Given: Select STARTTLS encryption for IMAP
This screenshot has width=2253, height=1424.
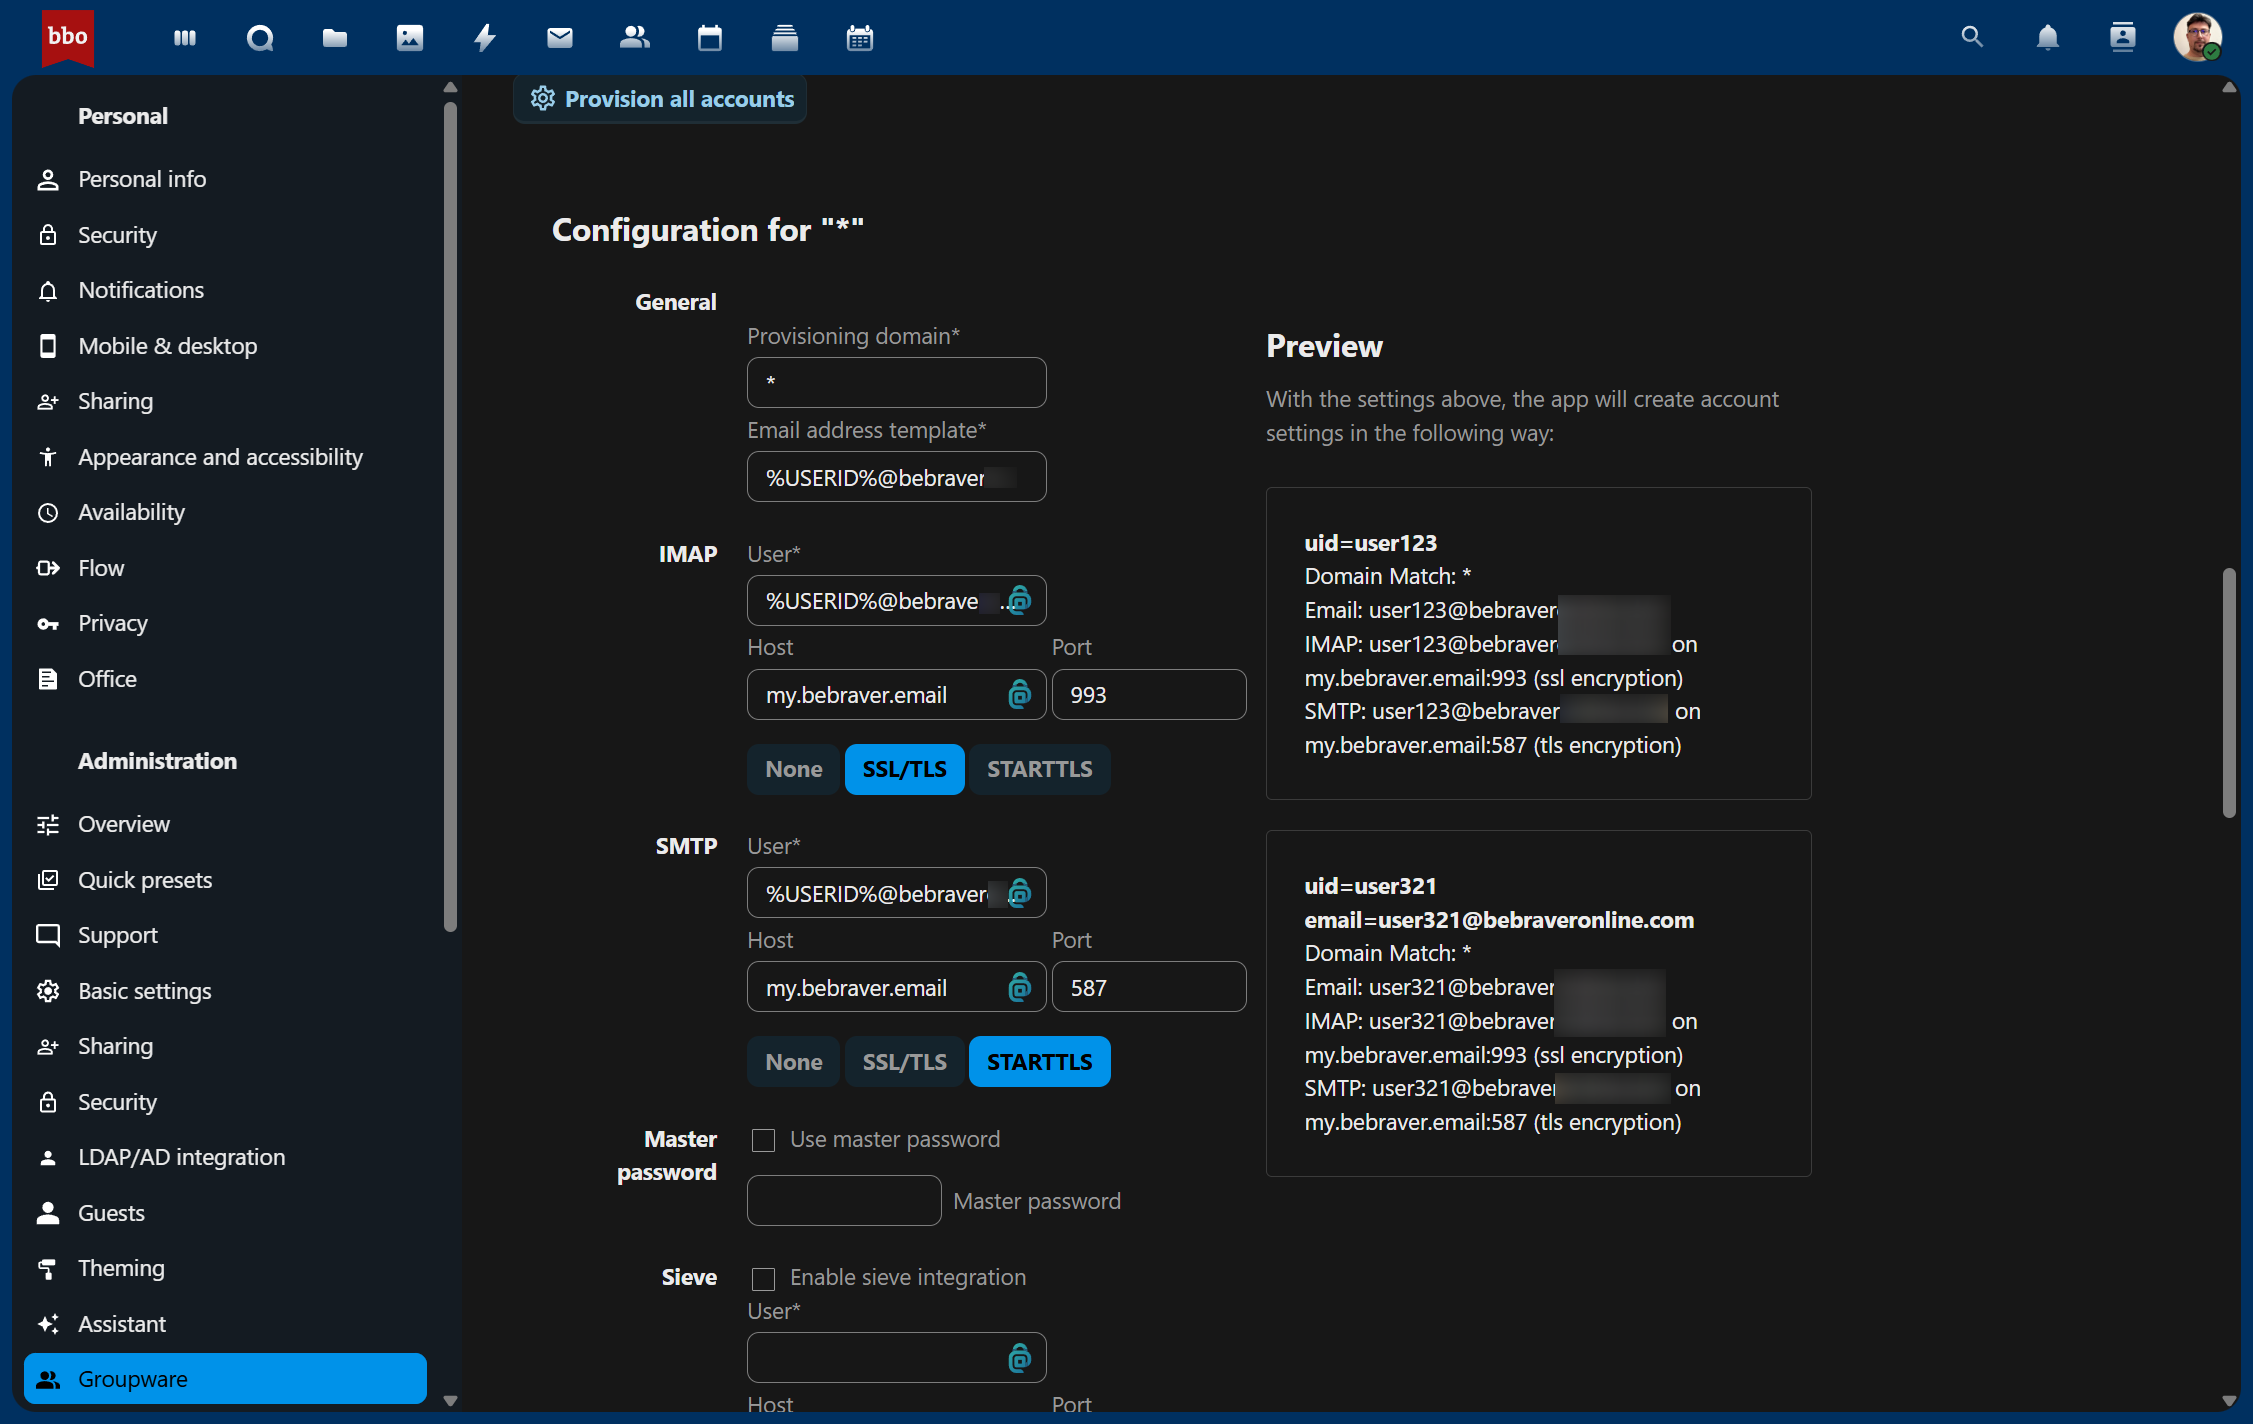Looking at the screenshot, I should [1039, 769].
